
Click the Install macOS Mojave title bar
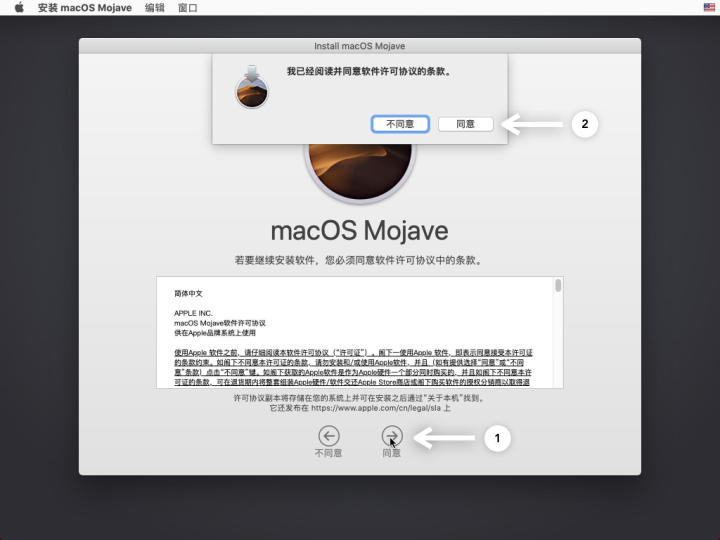pyautogui.click(x=360, y=46)
